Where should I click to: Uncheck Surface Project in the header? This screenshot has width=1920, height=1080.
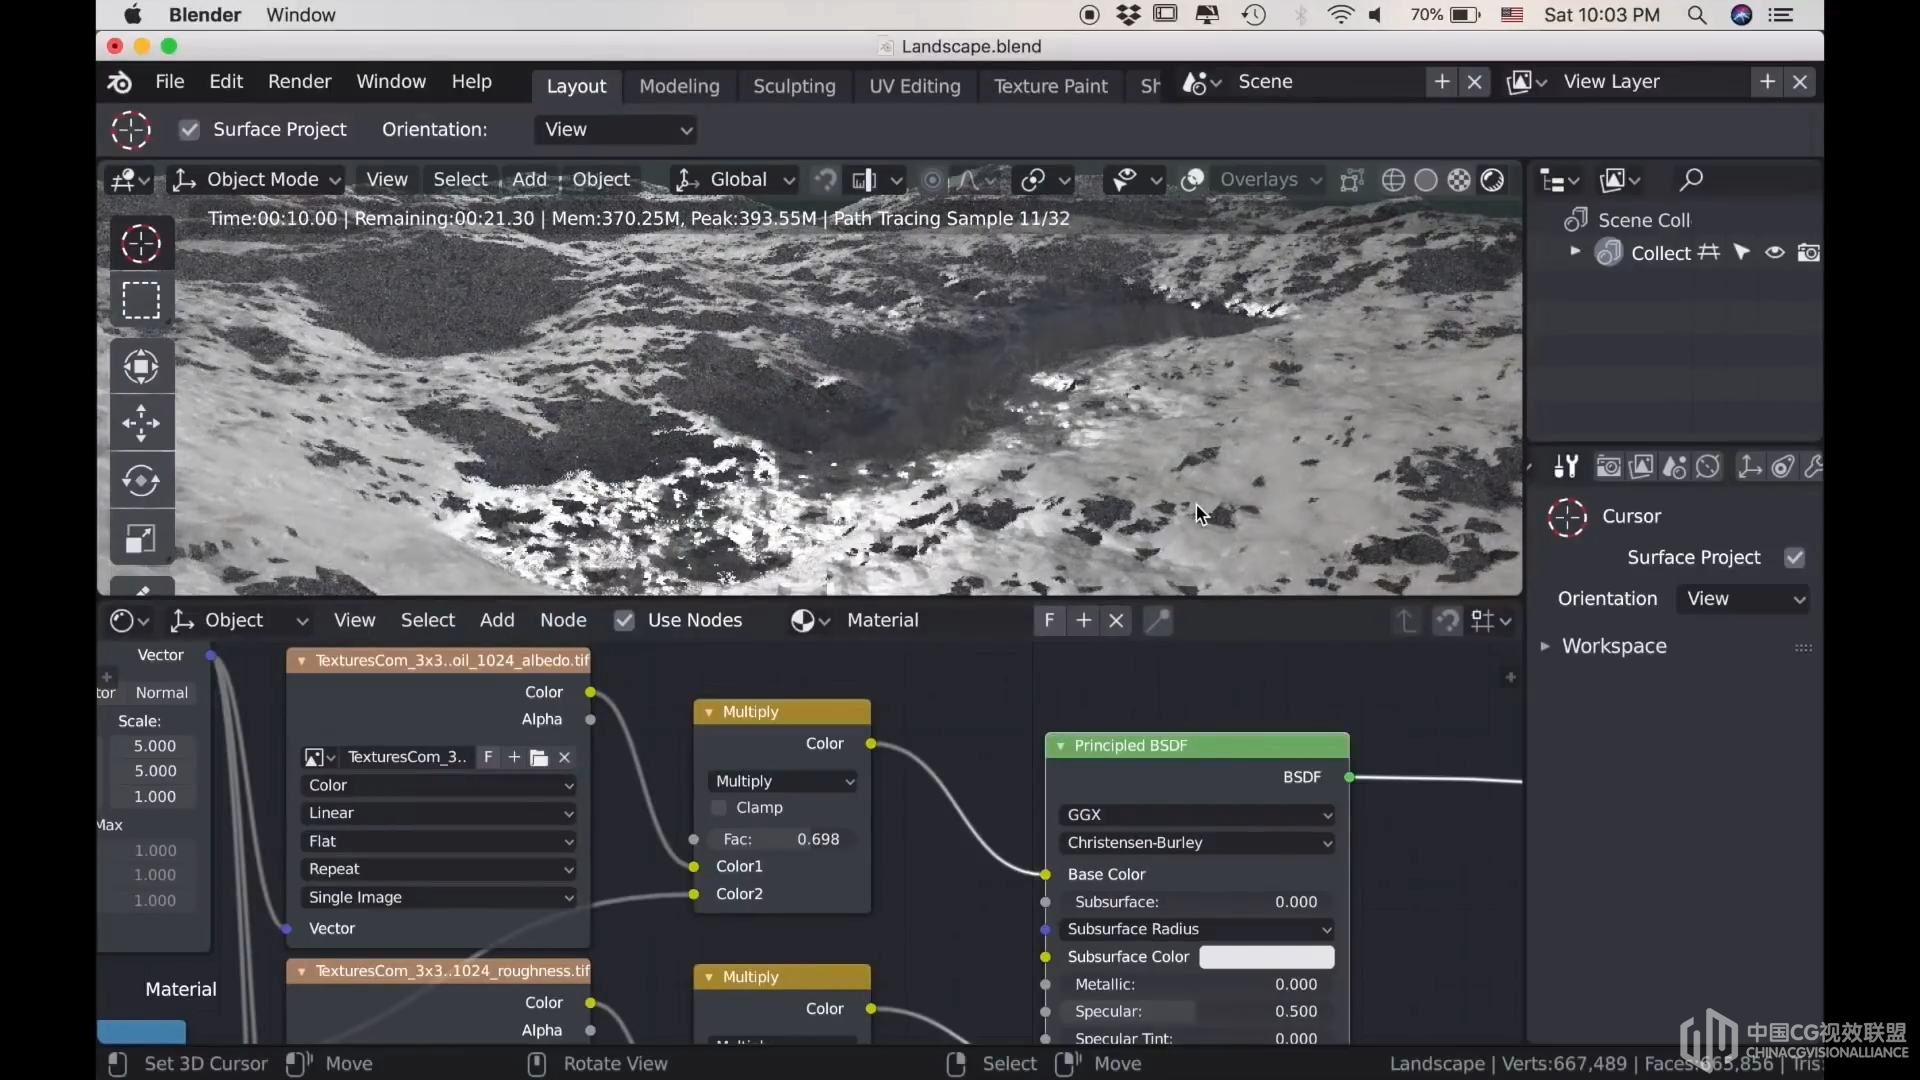(189, 130)
